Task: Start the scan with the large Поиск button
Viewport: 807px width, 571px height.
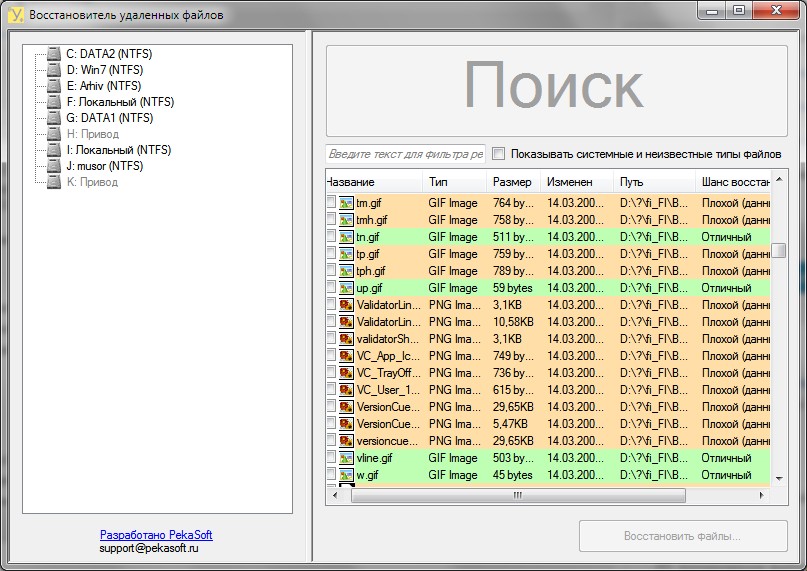Action: [556, 91]
